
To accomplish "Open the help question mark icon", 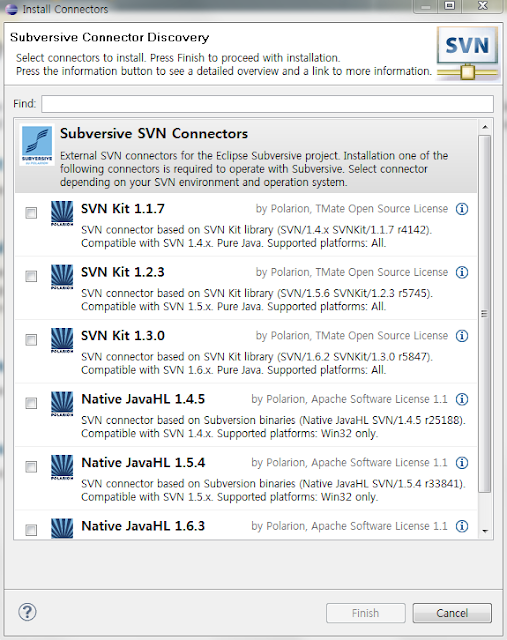I will 27,612.
